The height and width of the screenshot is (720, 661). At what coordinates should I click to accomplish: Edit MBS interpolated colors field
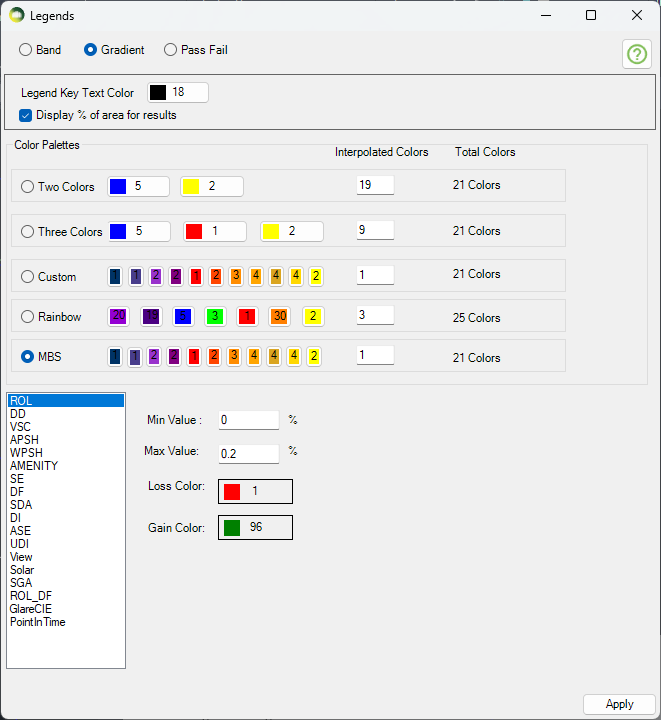[375, 355]
